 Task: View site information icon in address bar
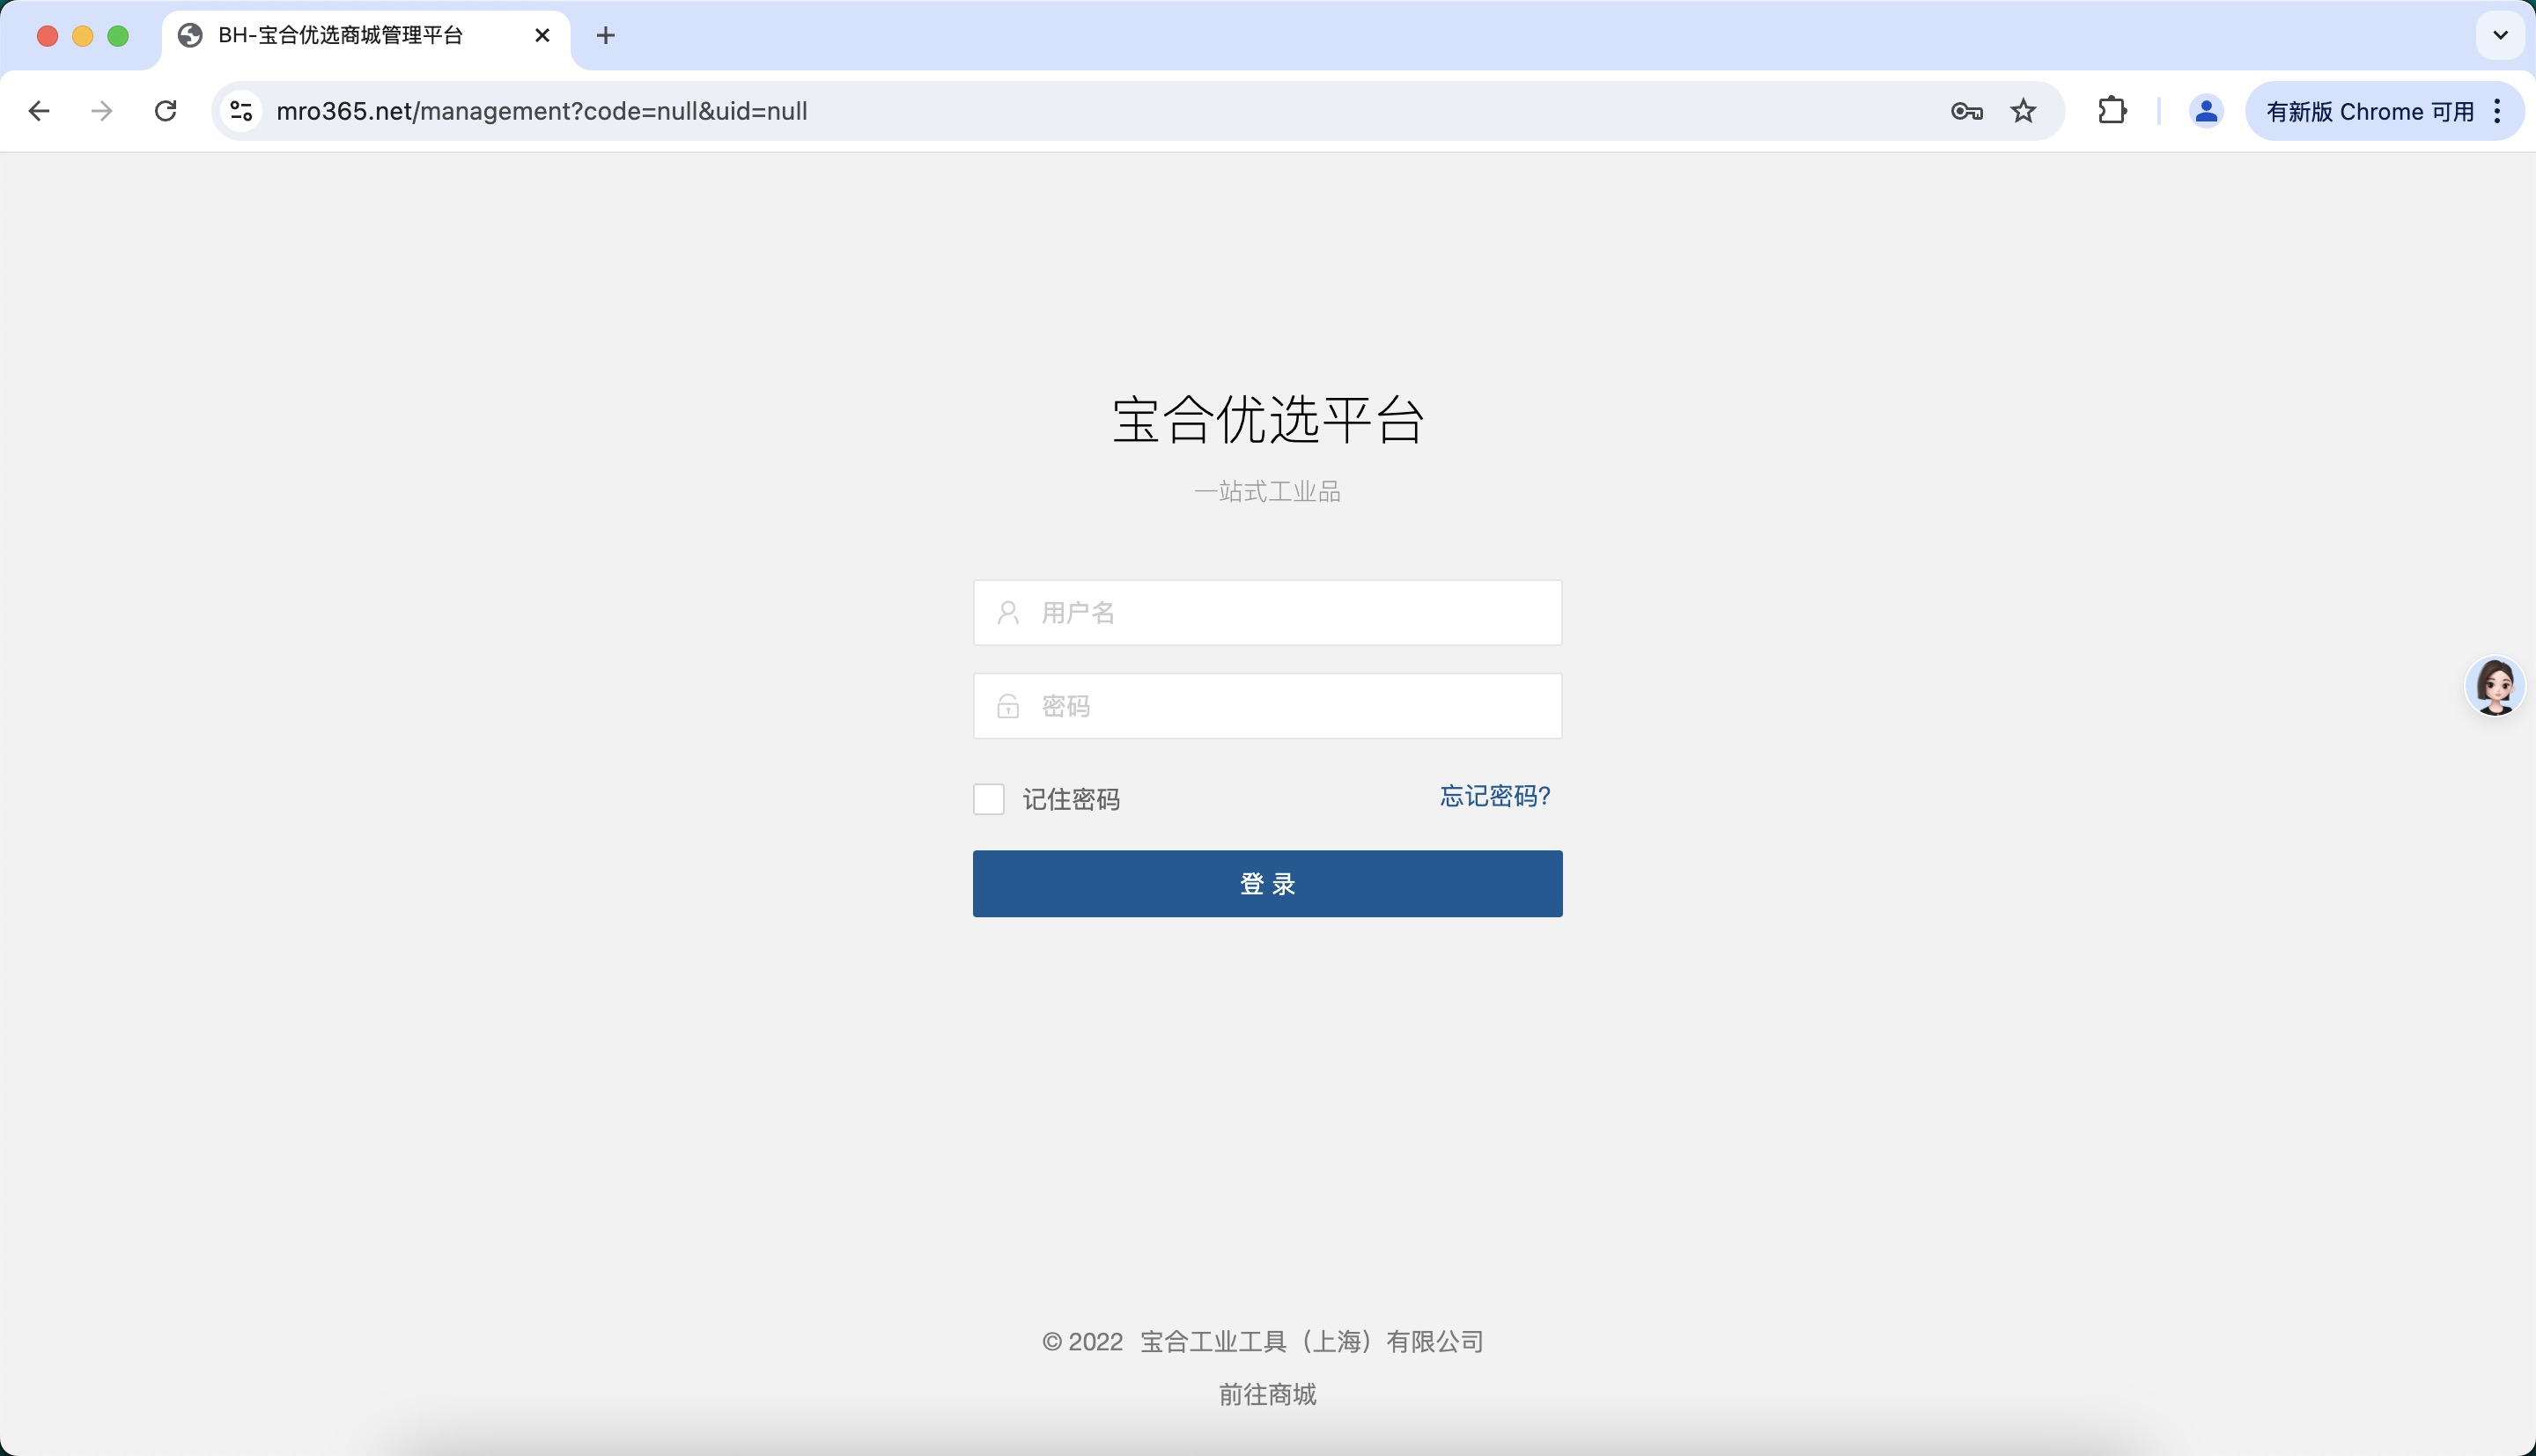(241, 111)
